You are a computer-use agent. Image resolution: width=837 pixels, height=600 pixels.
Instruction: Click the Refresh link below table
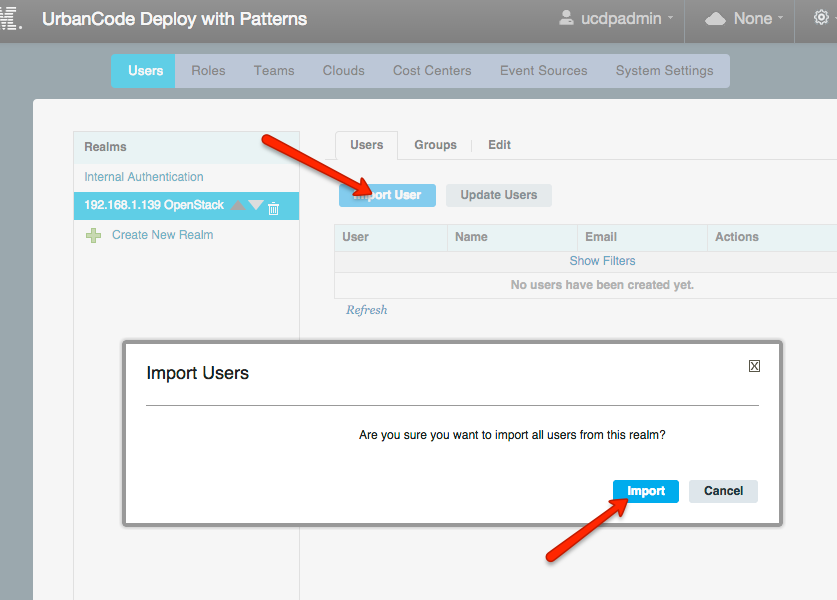point(367,310)
